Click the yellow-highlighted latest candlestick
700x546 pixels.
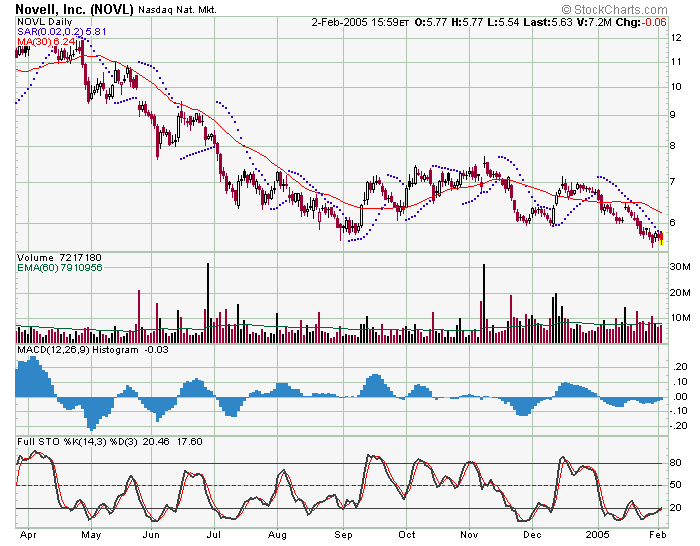(661, 238)
